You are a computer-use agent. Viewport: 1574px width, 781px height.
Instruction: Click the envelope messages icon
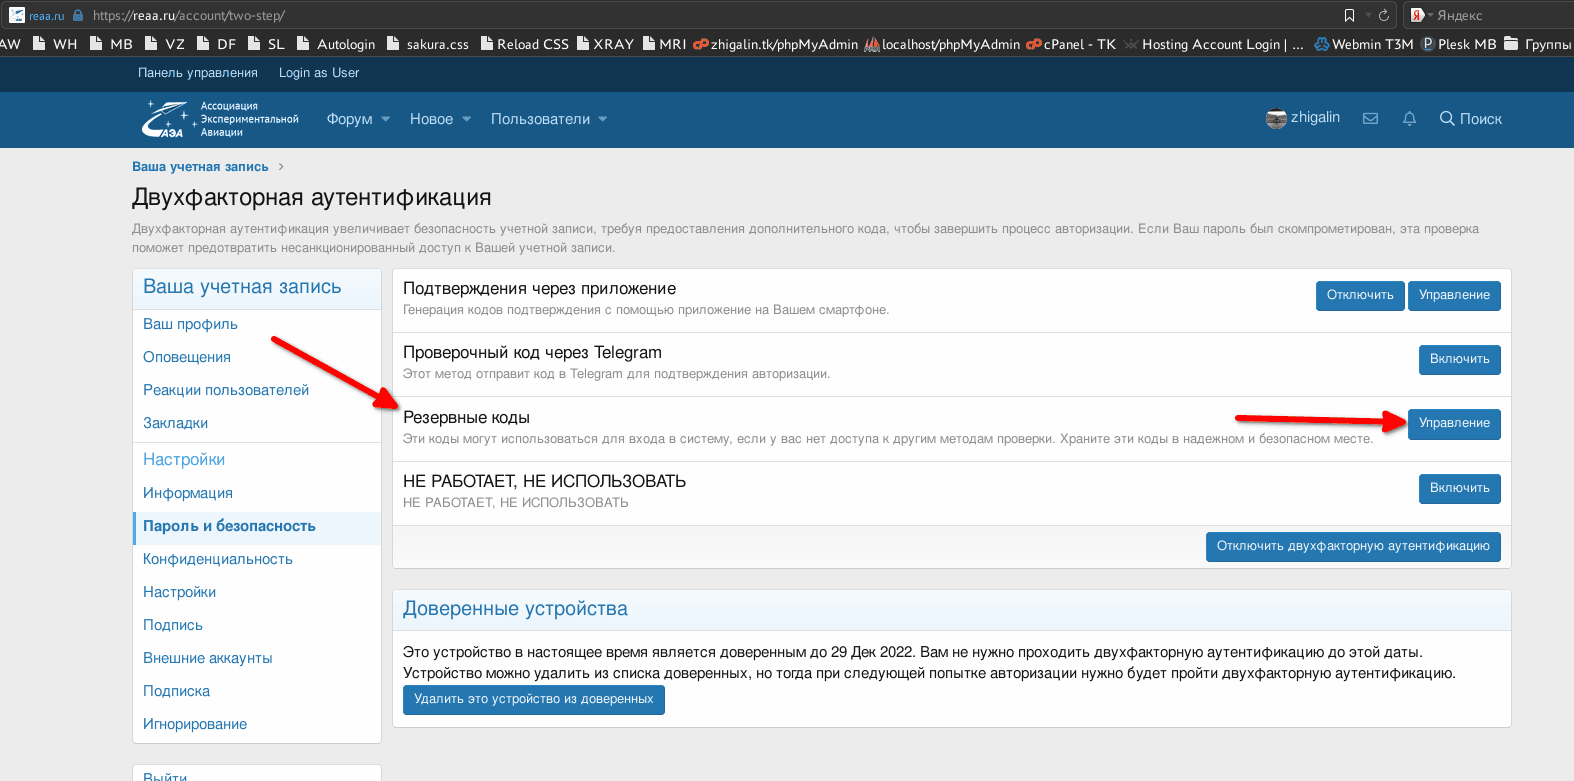[1370, 119]
